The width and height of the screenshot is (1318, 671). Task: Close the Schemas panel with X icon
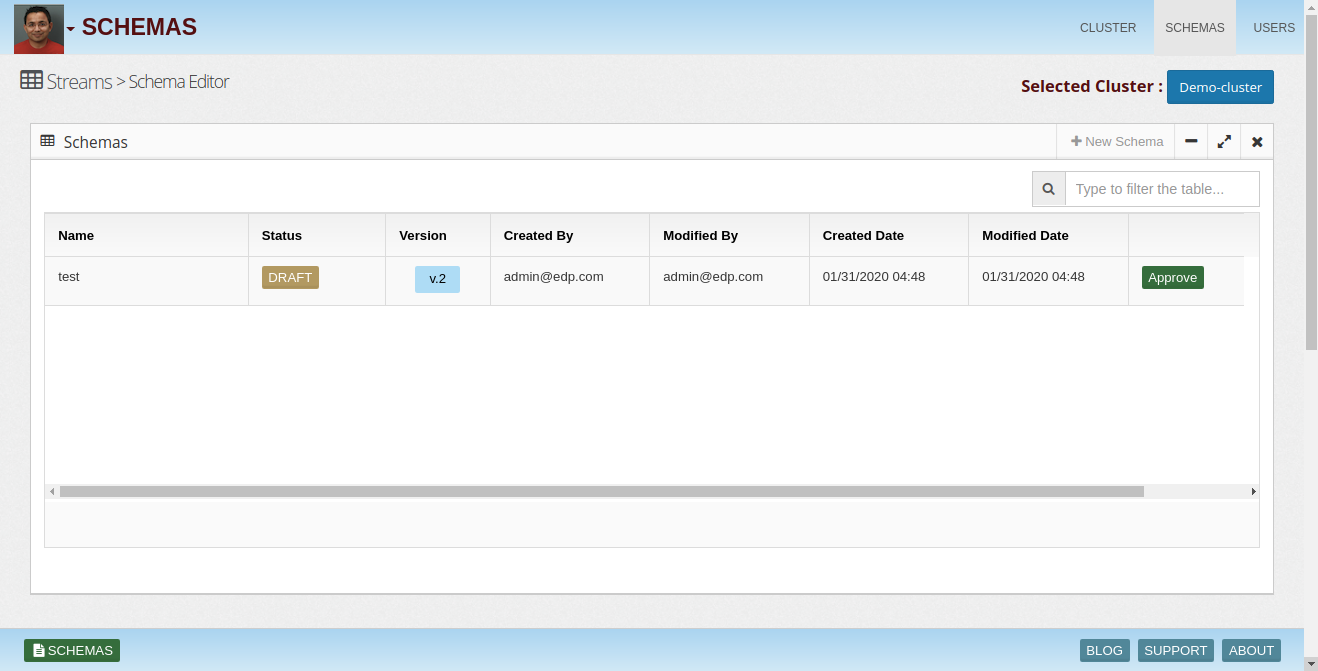click(x=1257, y=141)
